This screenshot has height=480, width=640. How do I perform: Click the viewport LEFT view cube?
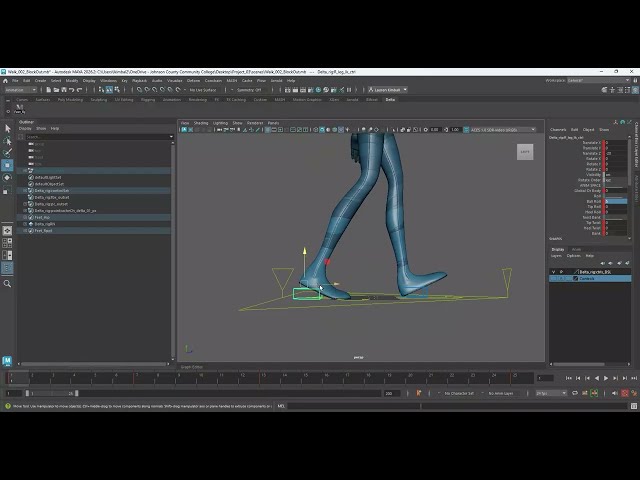click(x=525, y=152)
